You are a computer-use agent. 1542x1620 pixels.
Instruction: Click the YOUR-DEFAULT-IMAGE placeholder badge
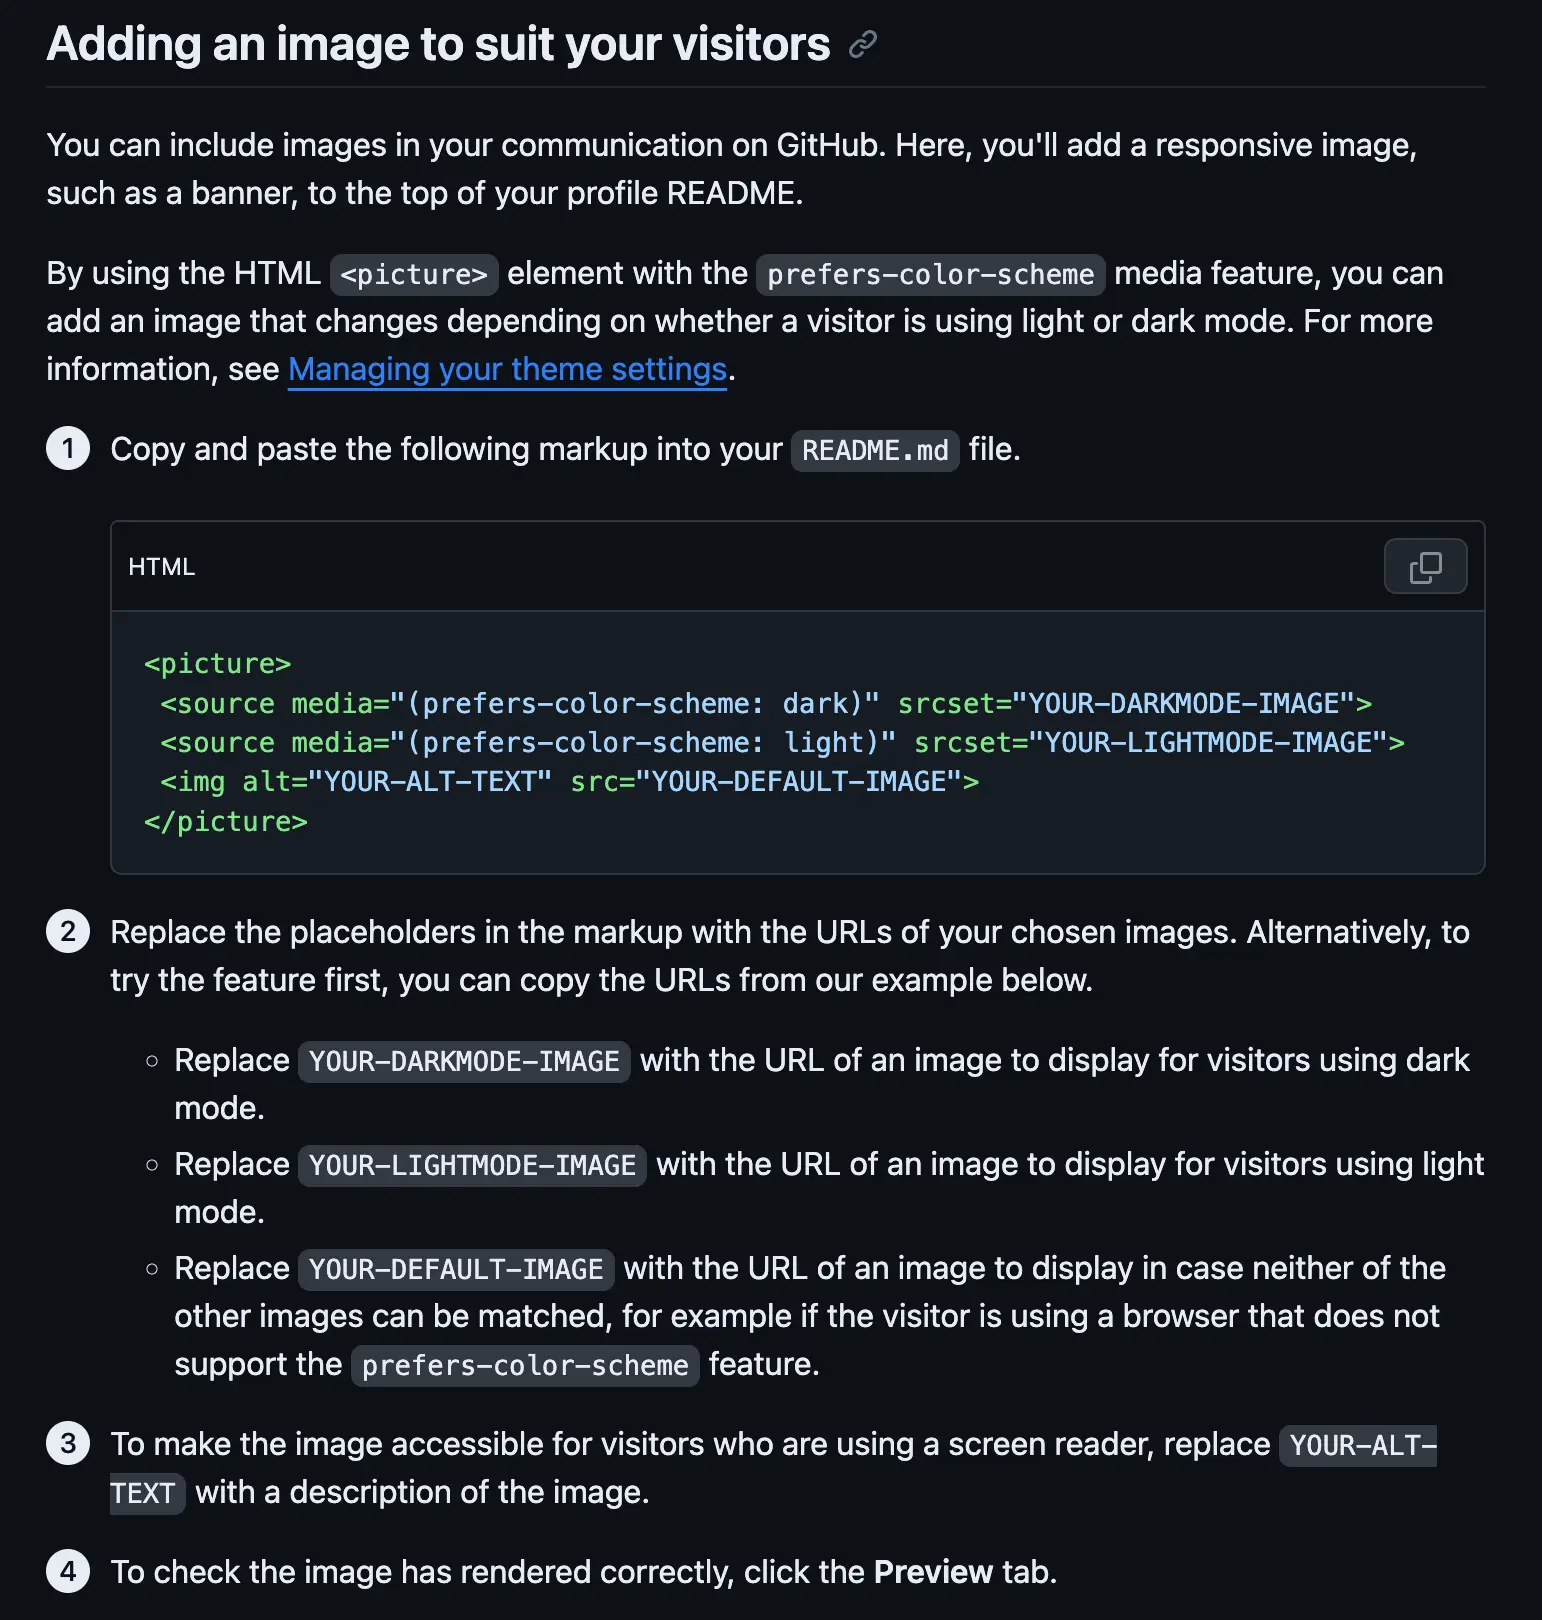pyautogui.click(x=455, y=1269)
